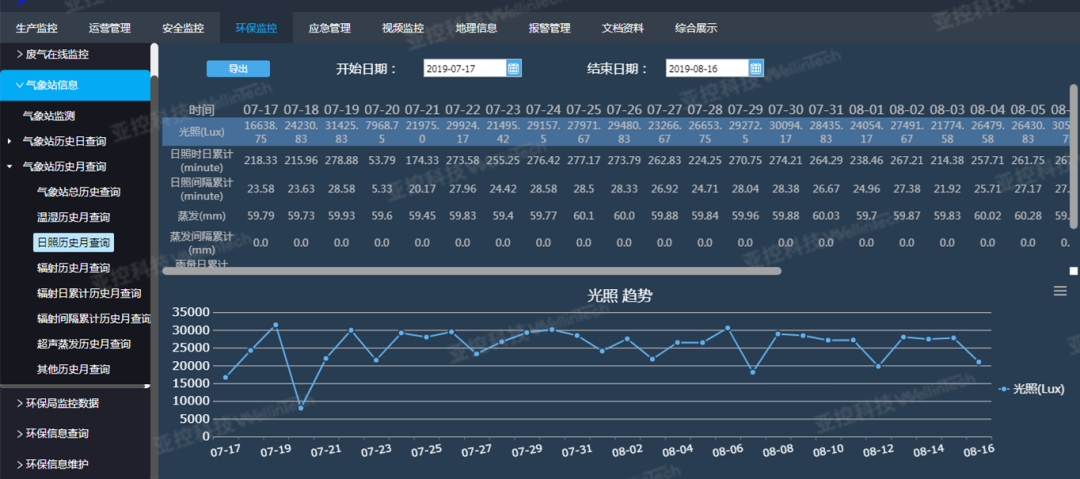Click the small white square below the table scrollbar
Image resolution: width=1080 pixels, height=479 pixels.
[x=1073, y=271]
